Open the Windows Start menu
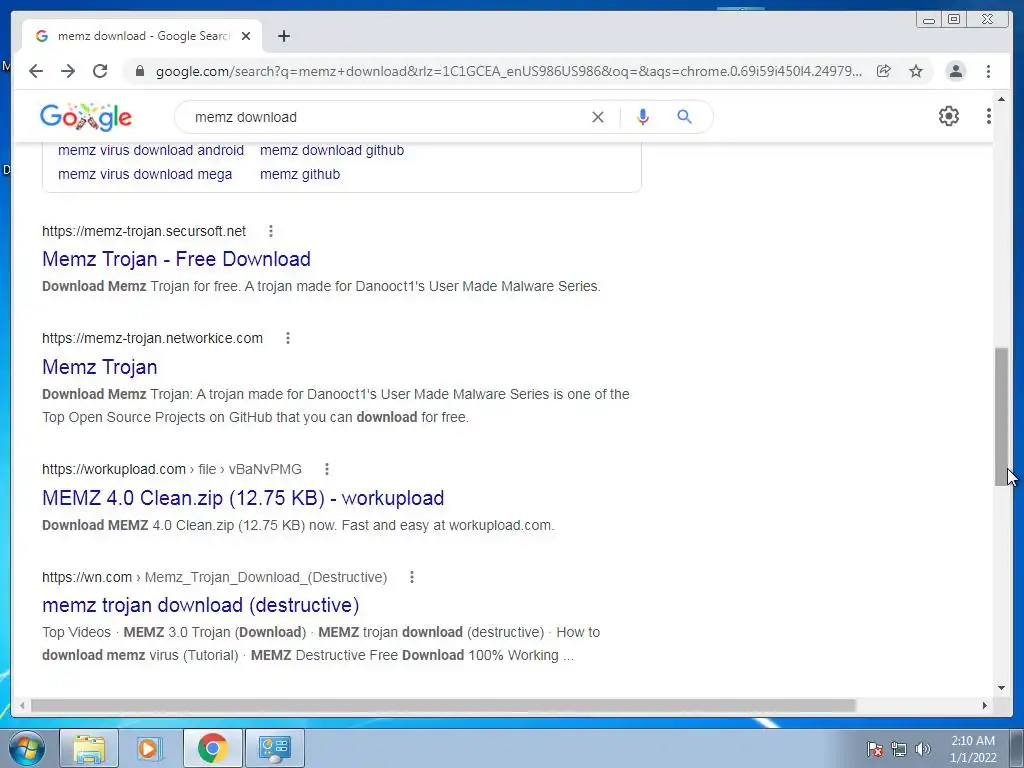Viewport: 1024px width, 768px height. click(x=27, y=748)
